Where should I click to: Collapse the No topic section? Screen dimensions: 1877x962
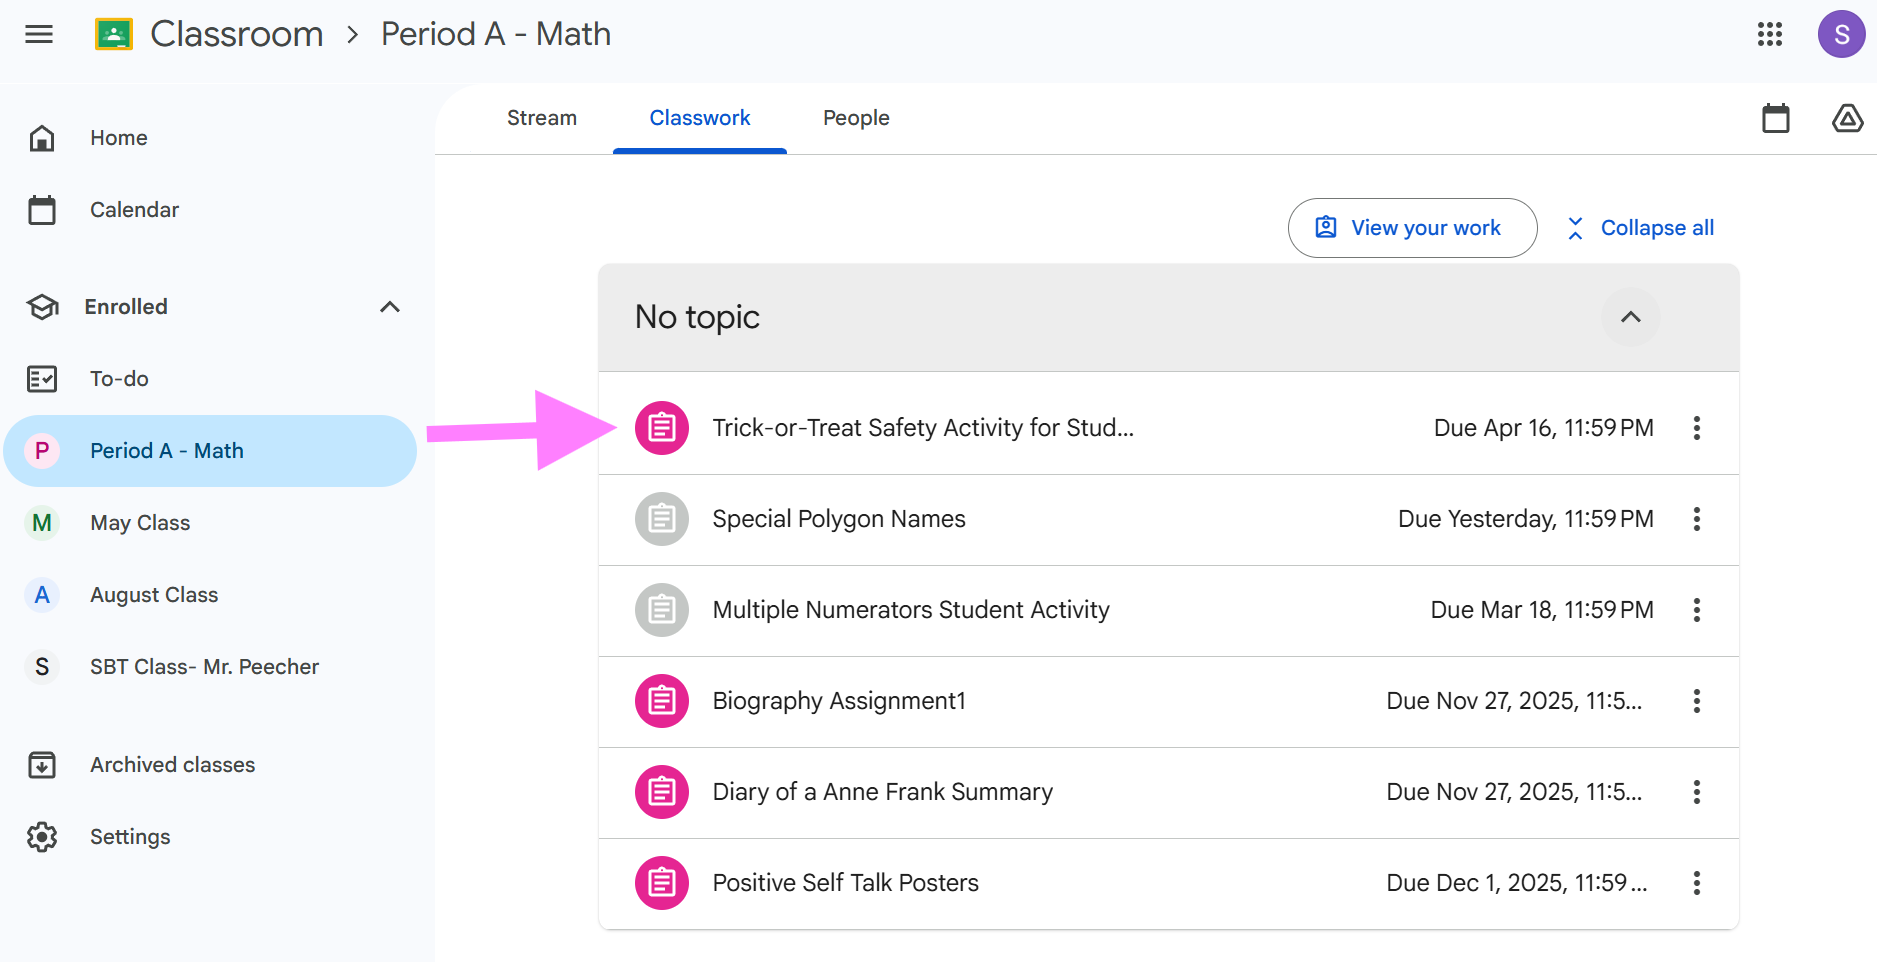pos(1630,317)
